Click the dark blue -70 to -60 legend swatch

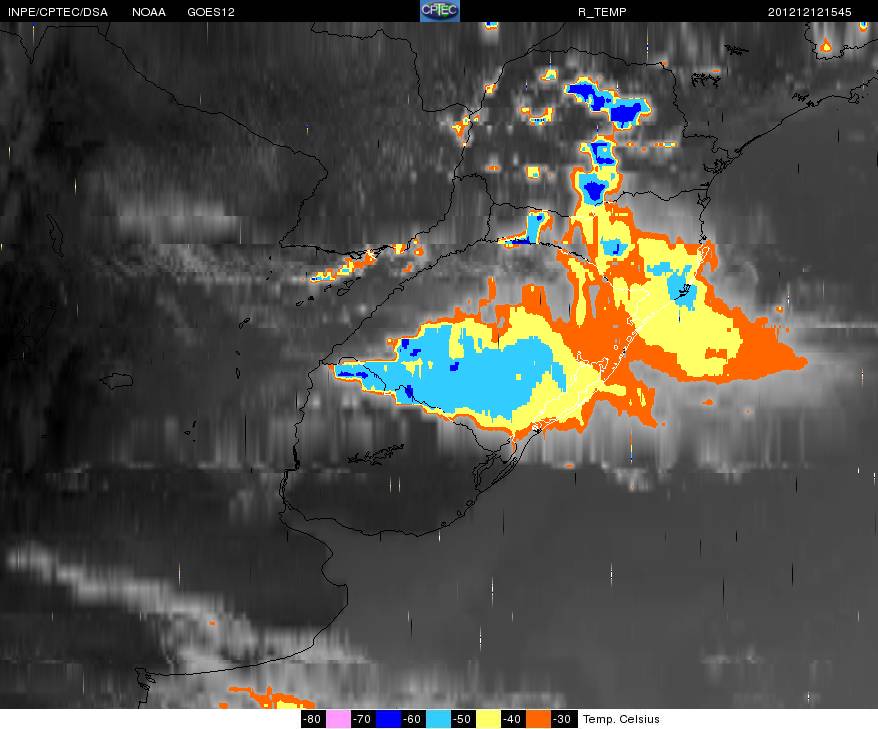coord(388,719)
